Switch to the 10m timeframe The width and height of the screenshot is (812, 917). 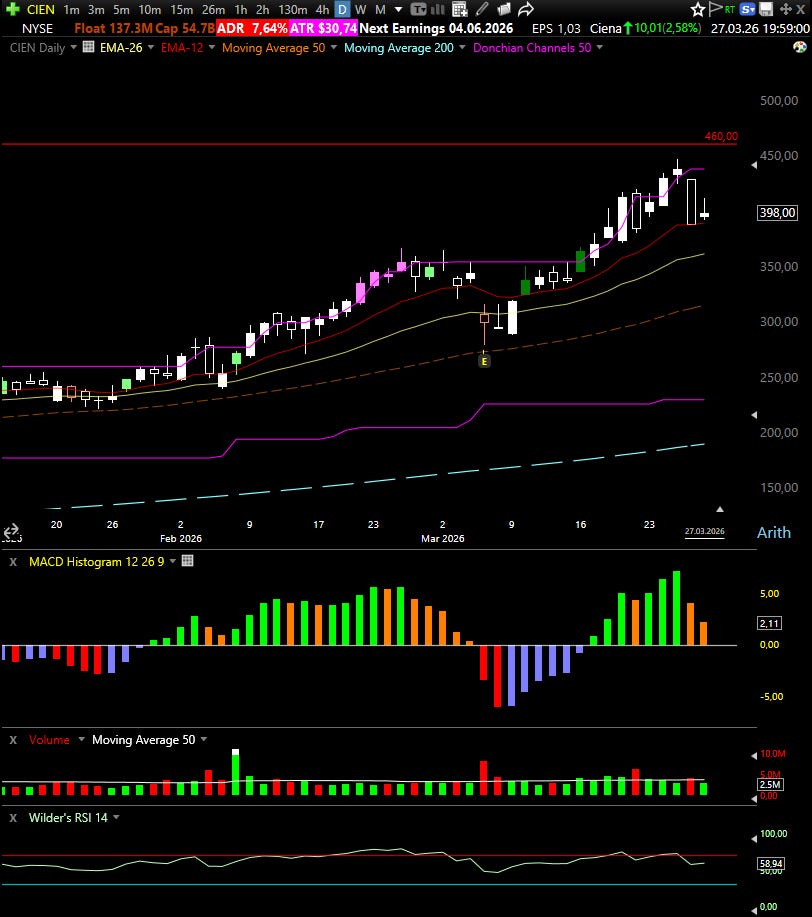pyautogui.click(x=150, y=9)
